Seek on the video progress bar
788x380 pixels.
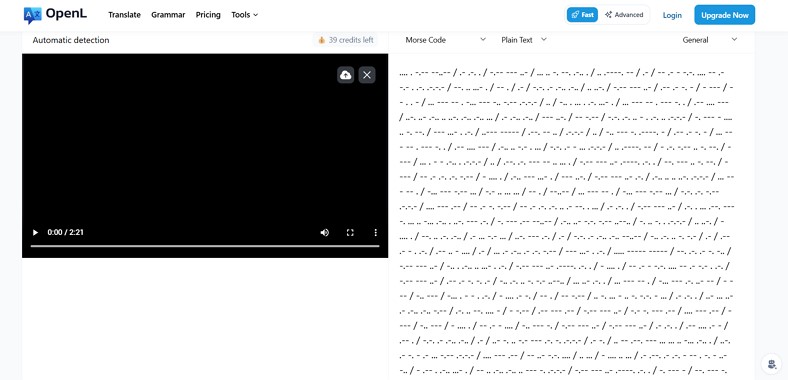coord(205,246)
